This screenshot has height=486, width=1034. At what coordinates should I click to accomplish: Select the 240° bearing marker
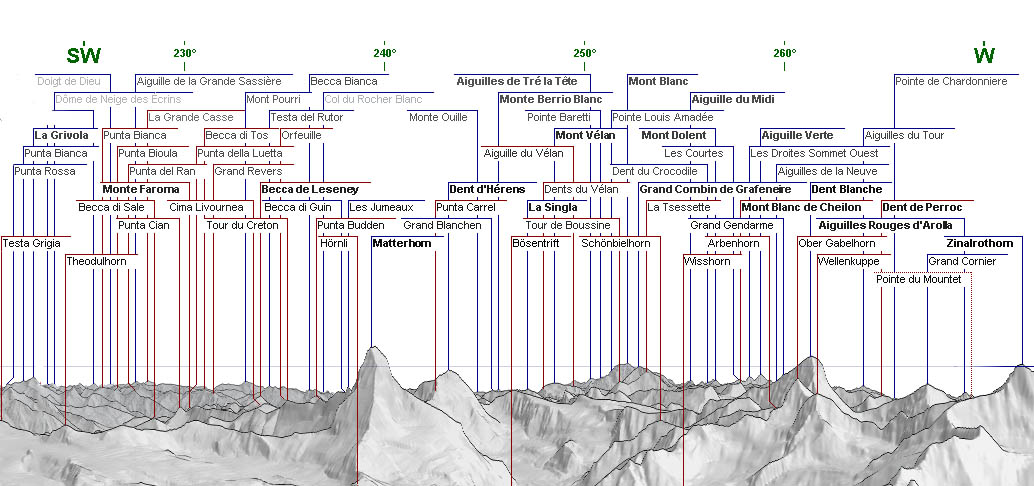384,53
